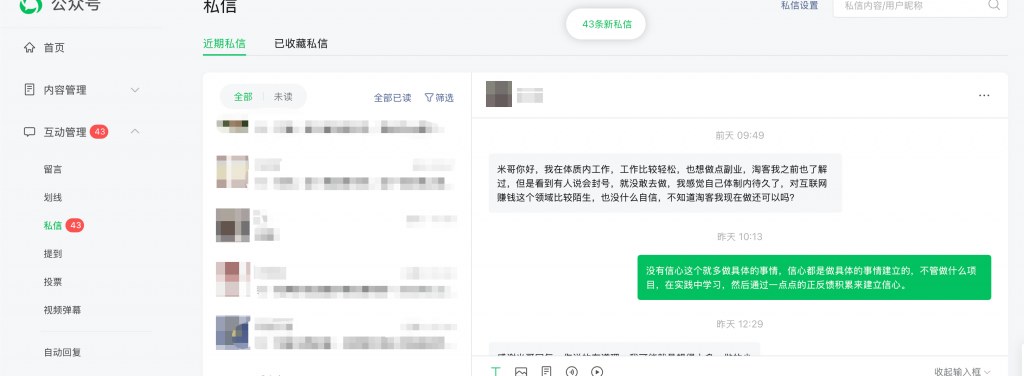1024x376 pixels.
Task: Select the 全部 filter toggle
Action: [243, 97]
